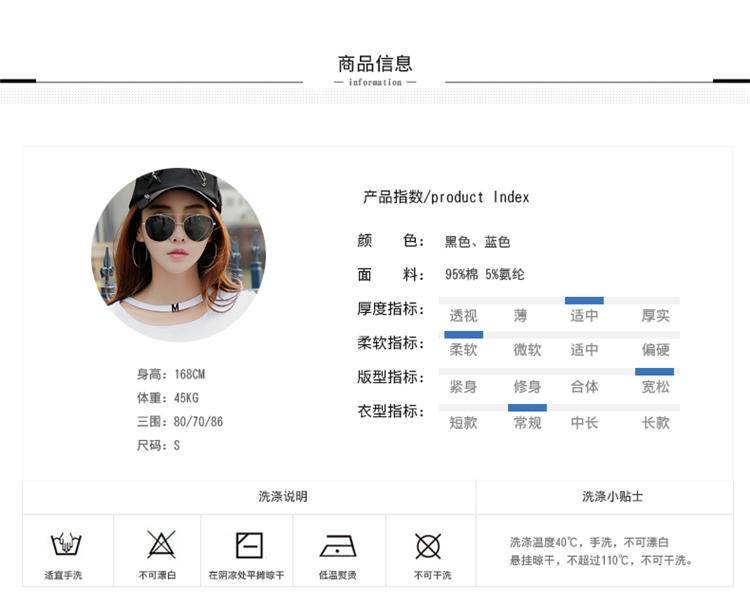Click the blue thickness indicator bar above 适中
The image size is (750, 605).
point(584,300)
